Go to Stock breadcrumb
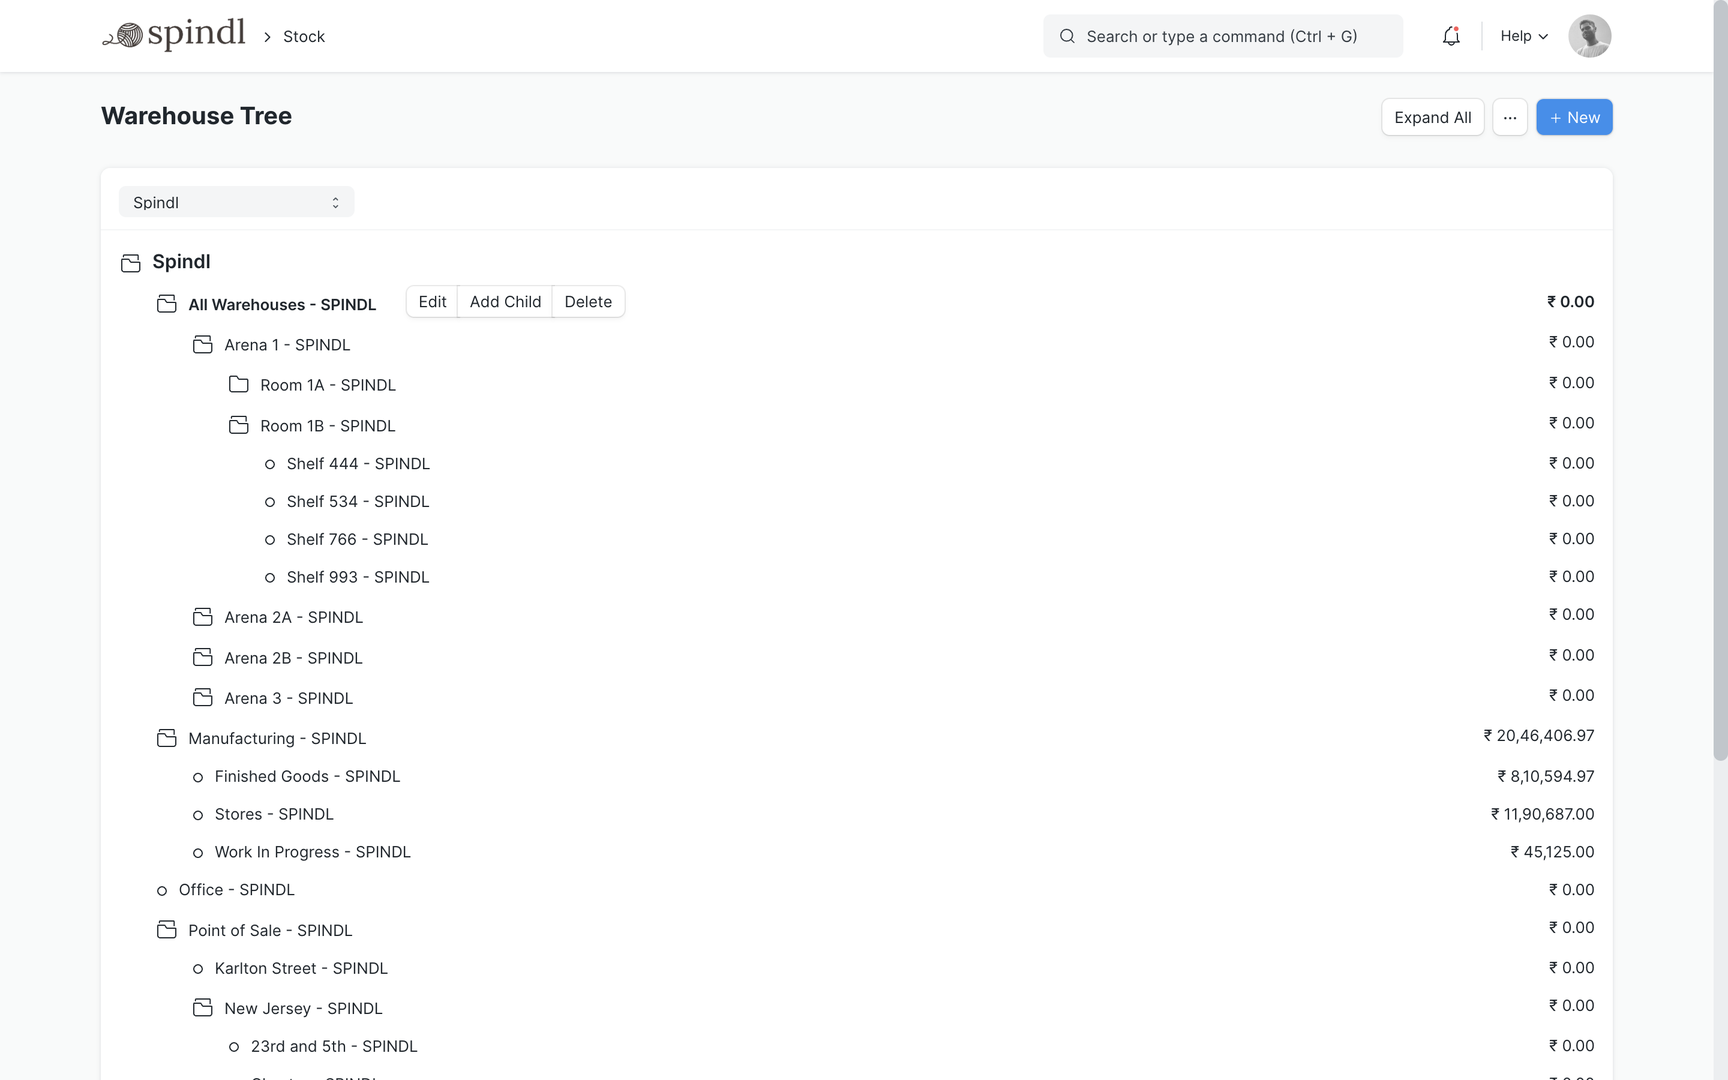 pyautogui.click(x=304, y=36)
